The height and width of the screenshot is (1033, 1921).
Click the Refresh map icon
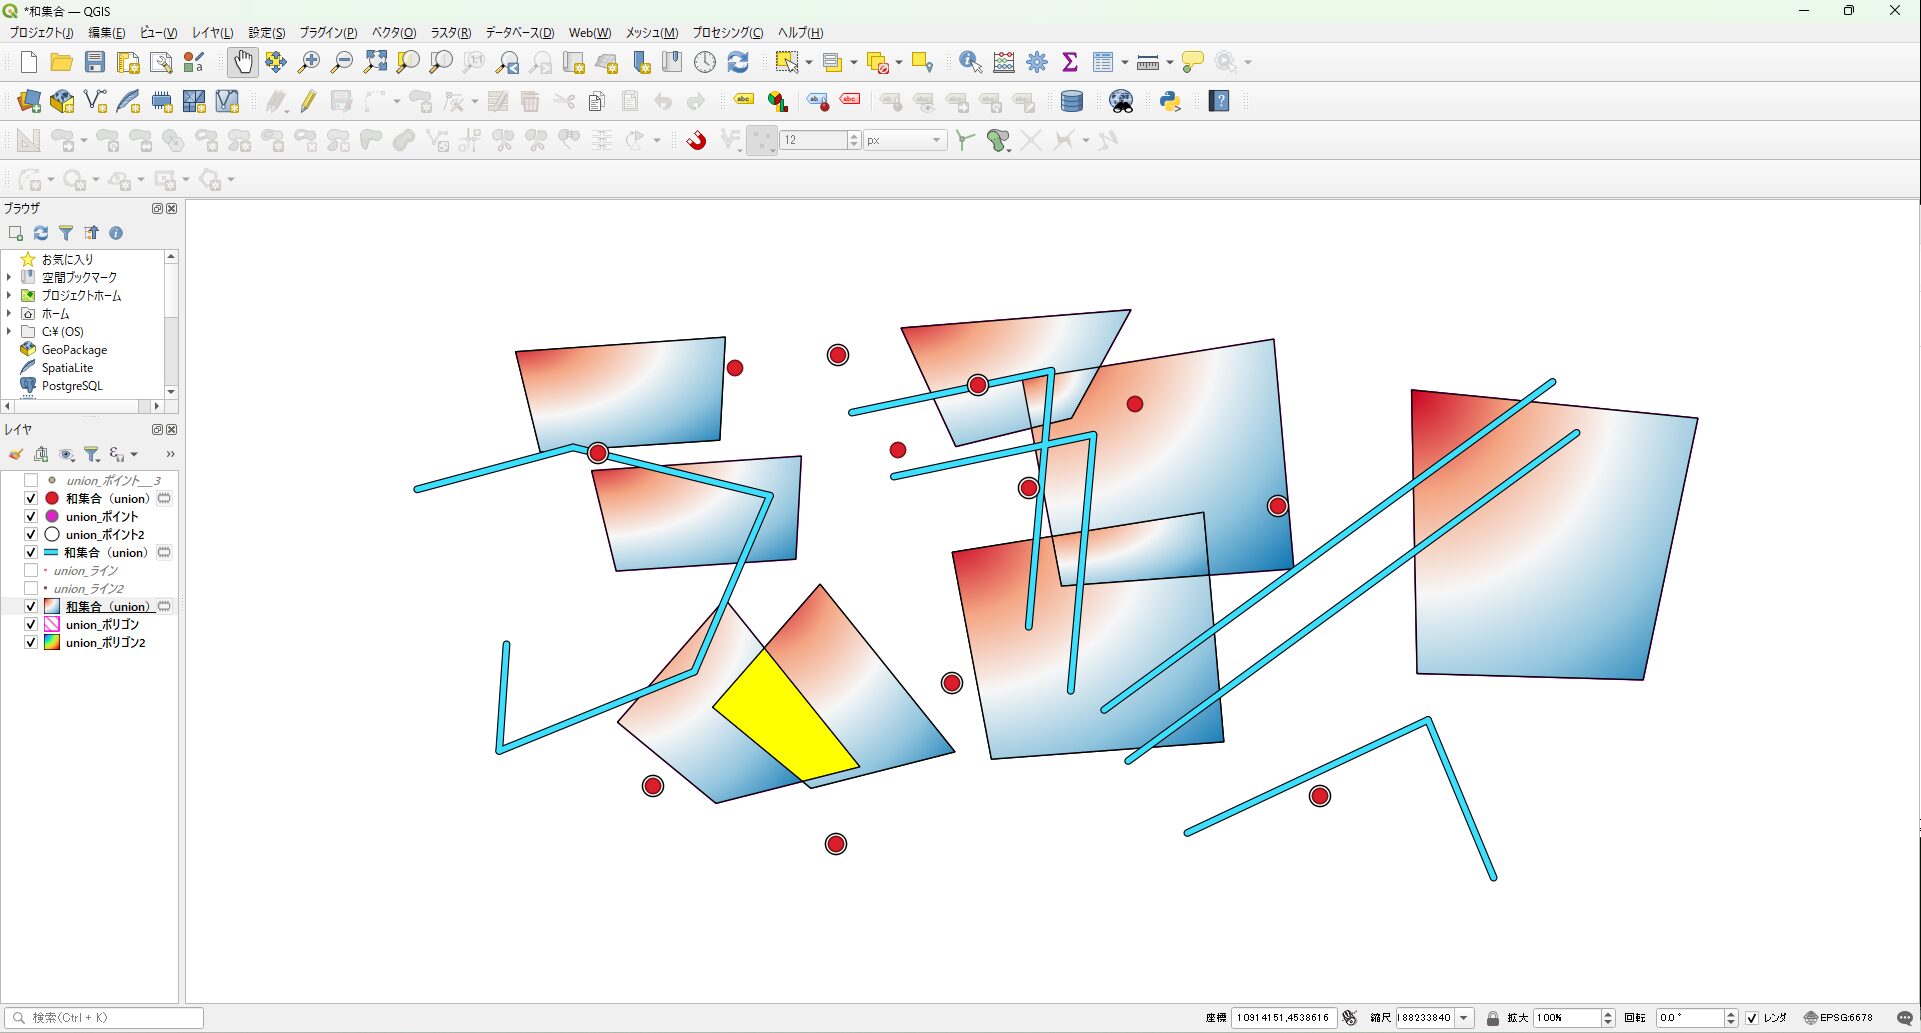[738, 62]
